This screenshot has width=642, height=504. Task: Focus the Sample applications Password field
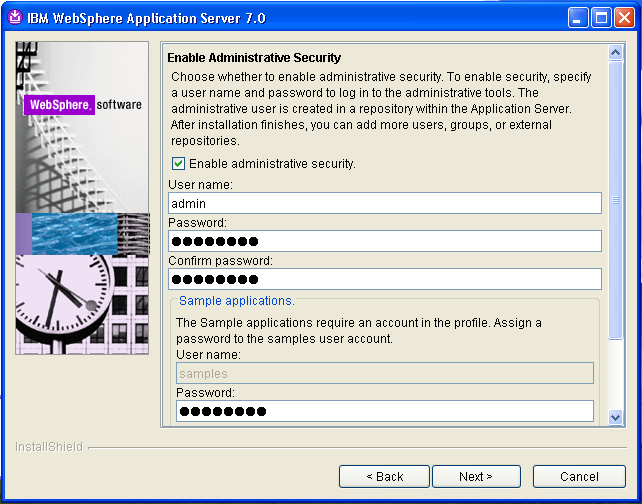pos(384,411)
